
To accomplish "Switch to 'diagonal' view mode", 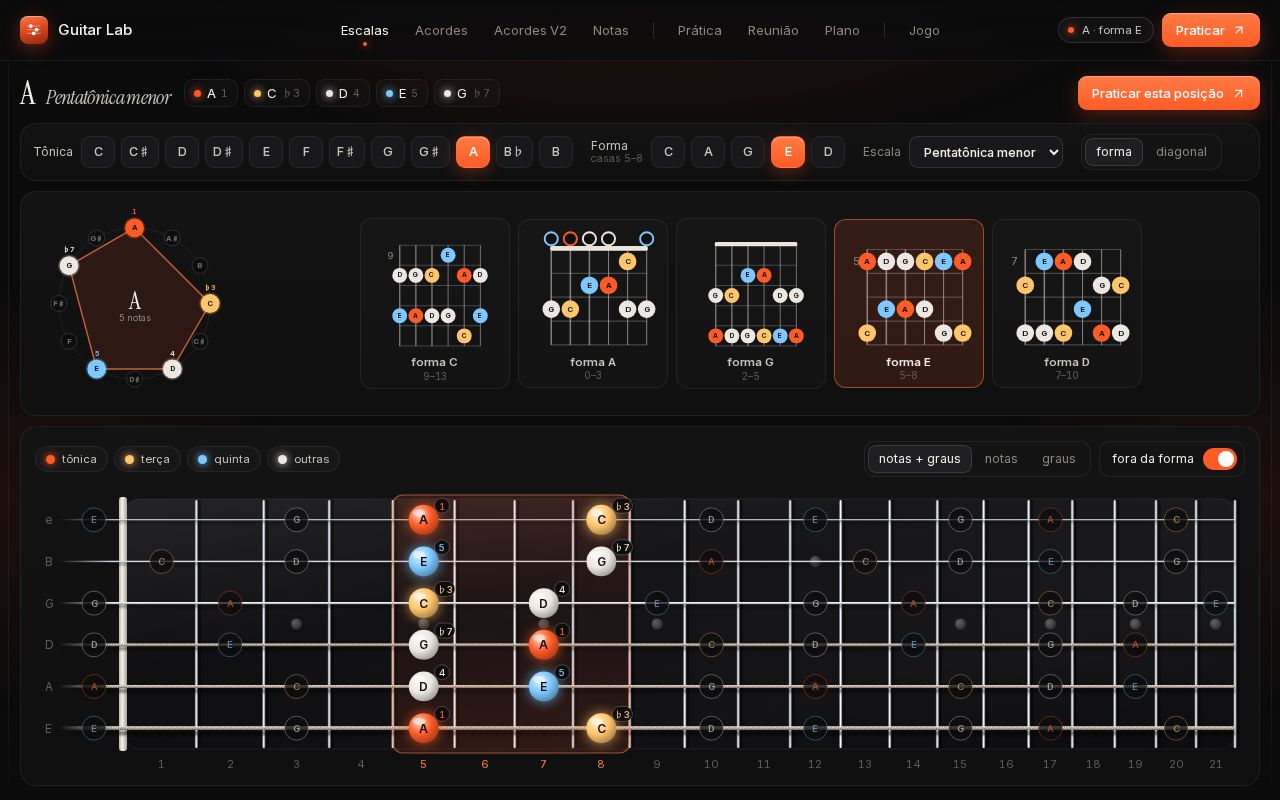I will coord(1181,152).
